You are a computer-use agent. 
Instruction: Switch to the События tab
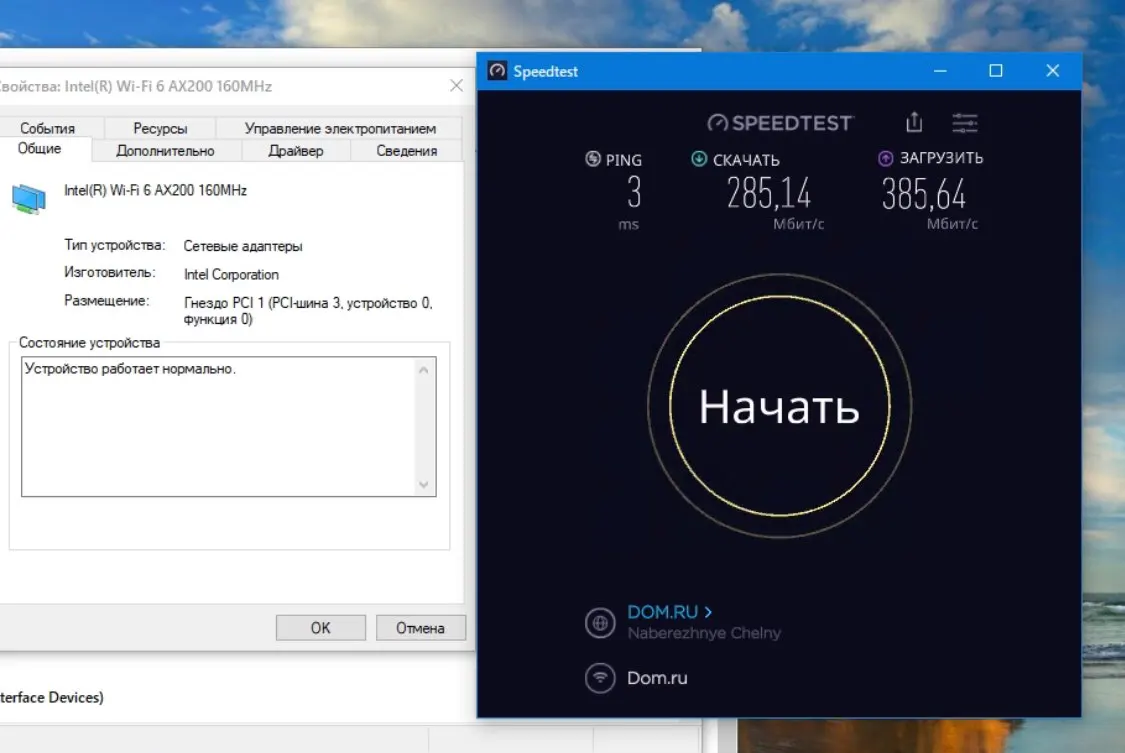[x=47, y=128]
